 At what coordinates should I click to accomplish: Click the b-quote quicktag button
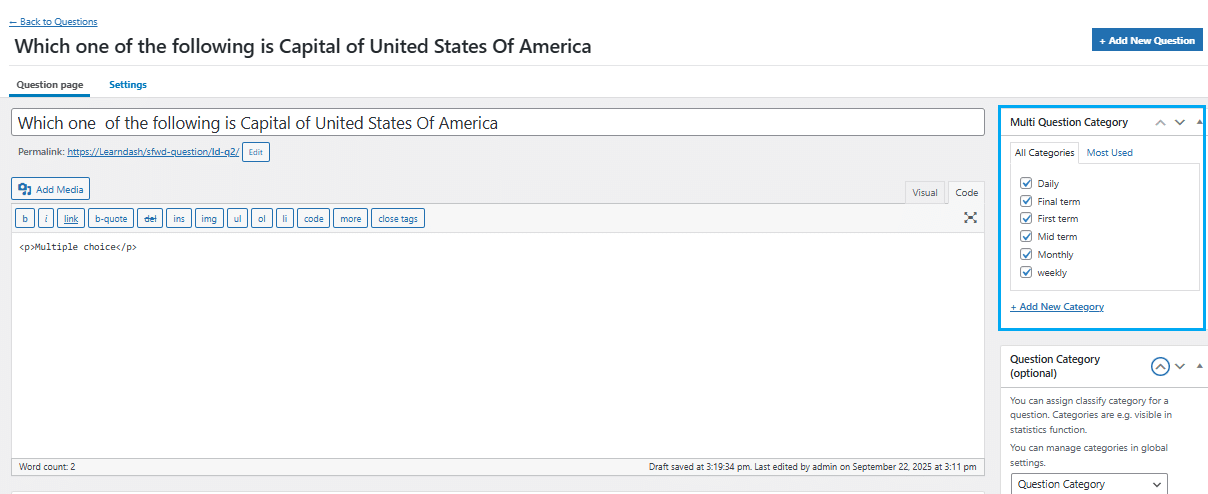pos(111,218)
